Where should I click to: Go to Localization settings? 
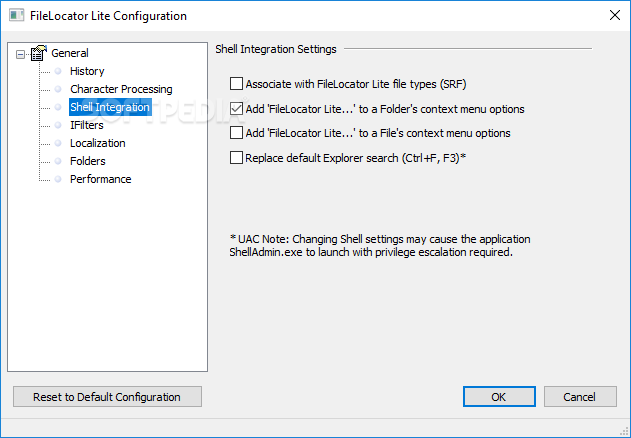pyautogui.click(x=97, y=143)
